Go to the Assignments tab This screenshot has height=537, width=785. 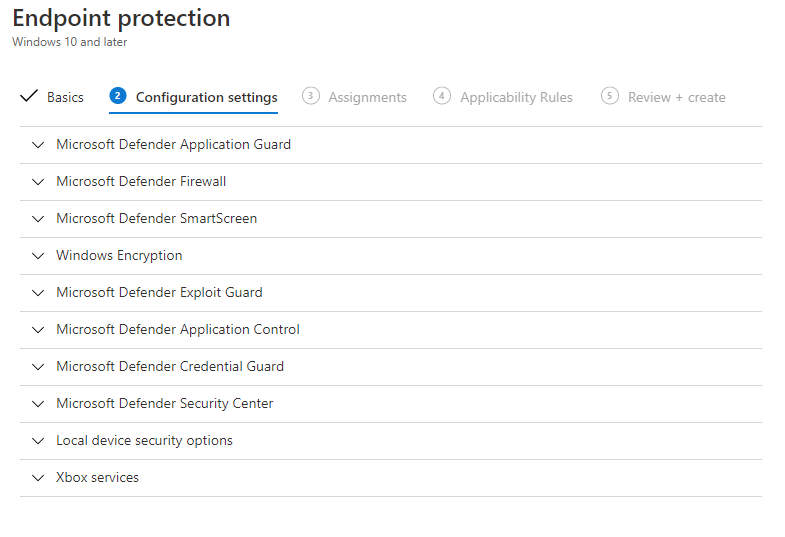click(367, 97)
